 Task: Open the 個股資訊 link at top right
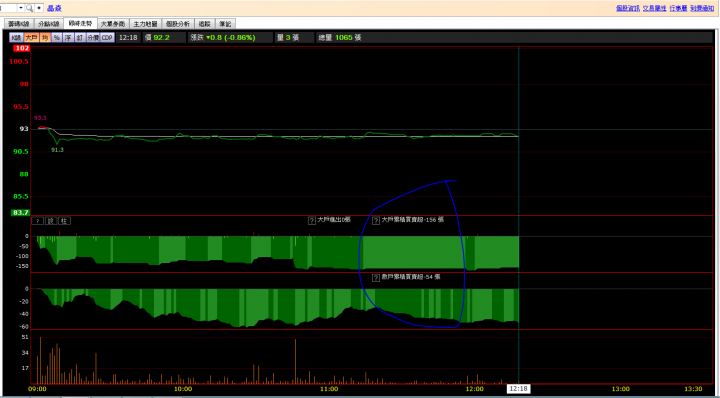(628, 8)
